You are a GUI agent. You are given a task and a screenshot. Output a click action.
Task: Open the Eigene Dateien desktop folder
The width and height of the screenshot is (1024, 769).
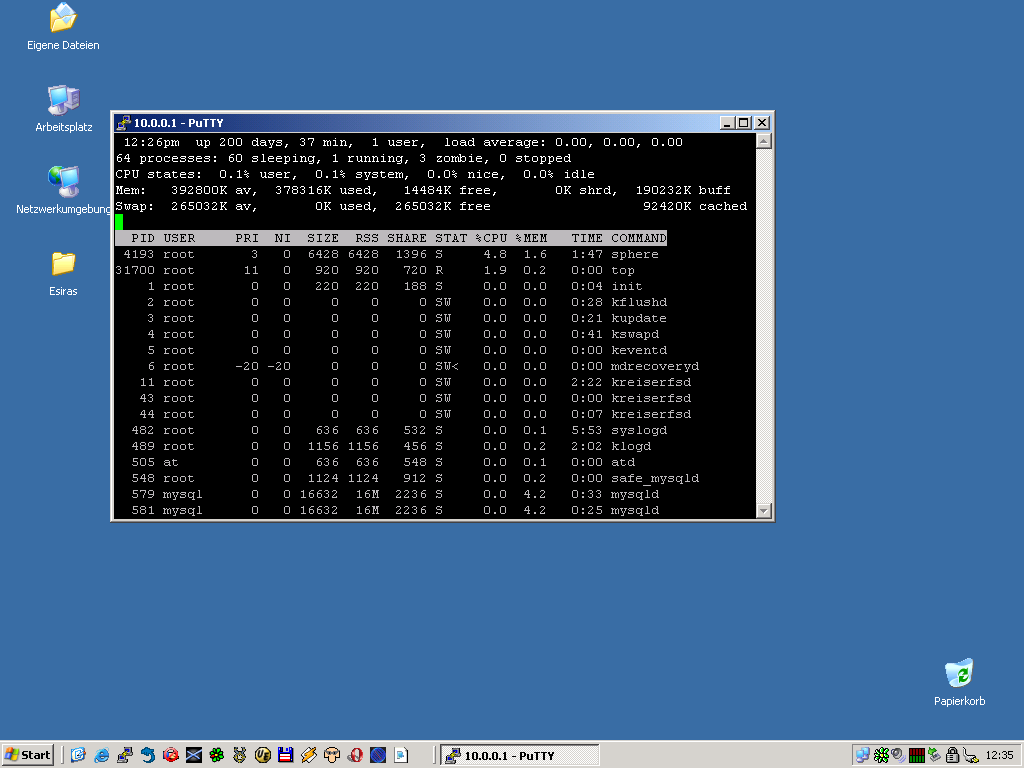point(62,22)
